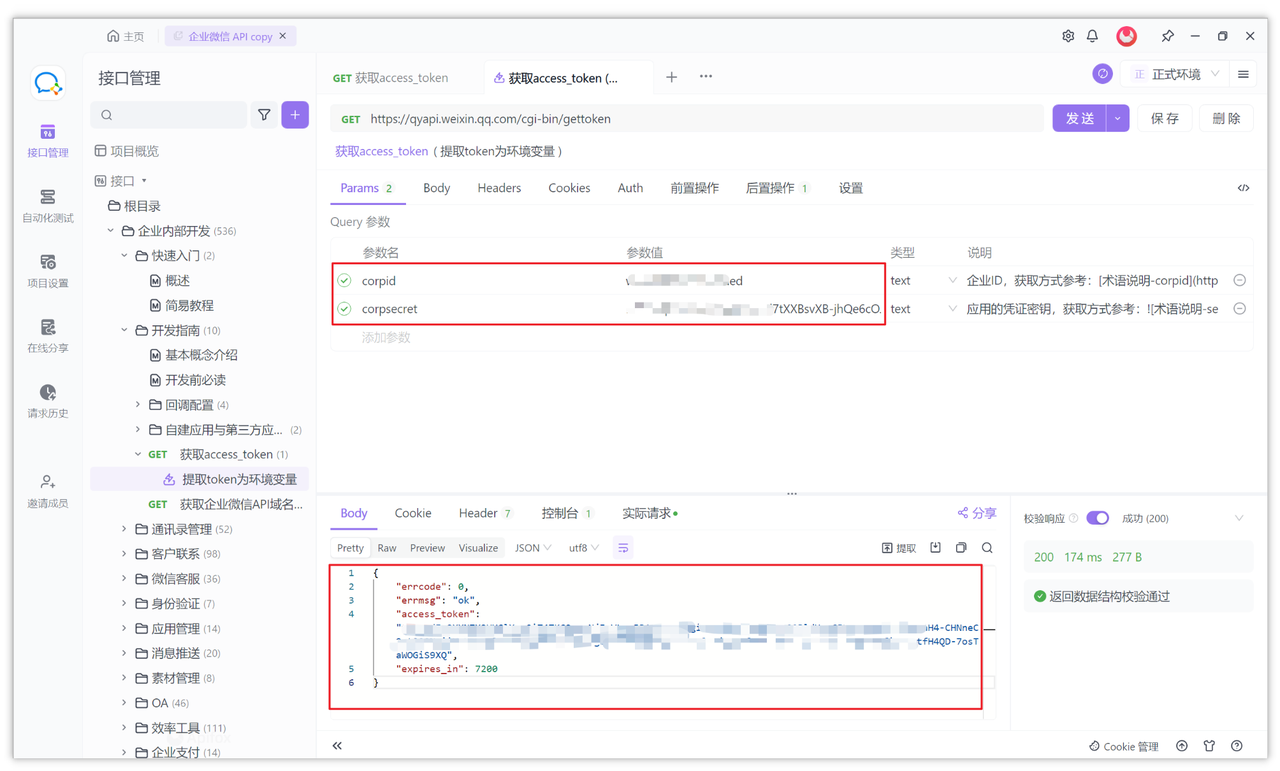Click the user avatar icon

1126,36
